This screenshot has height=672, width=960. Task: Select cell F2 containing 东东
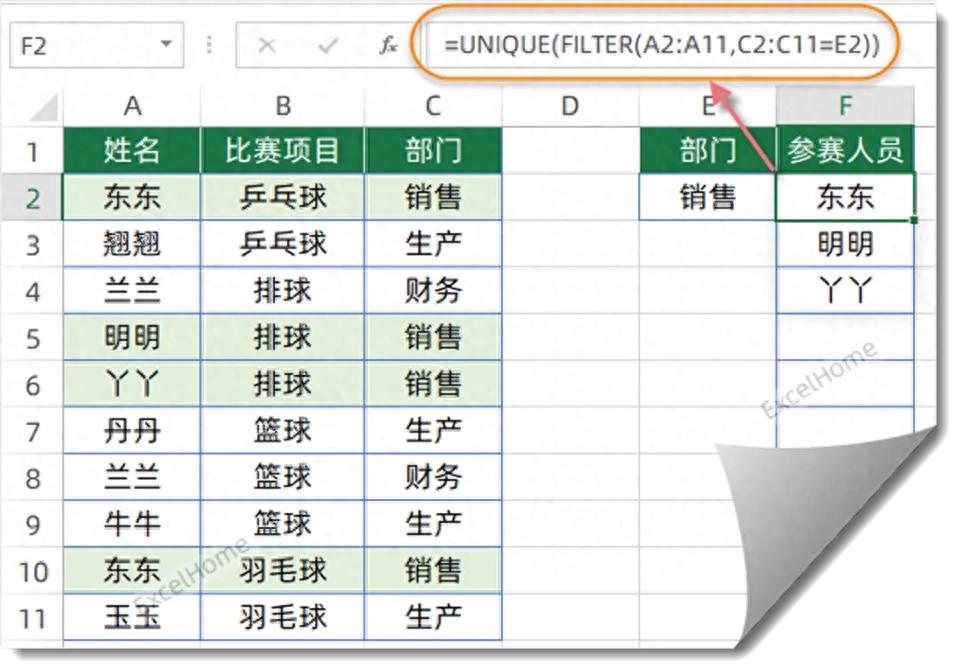coord(845,197)
